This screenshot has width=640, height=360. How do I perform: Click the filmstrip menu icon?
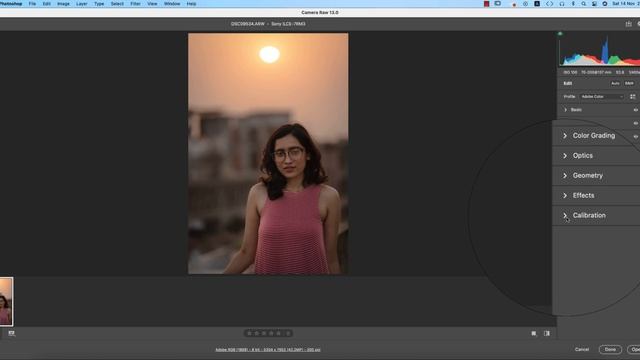(11, 333)
